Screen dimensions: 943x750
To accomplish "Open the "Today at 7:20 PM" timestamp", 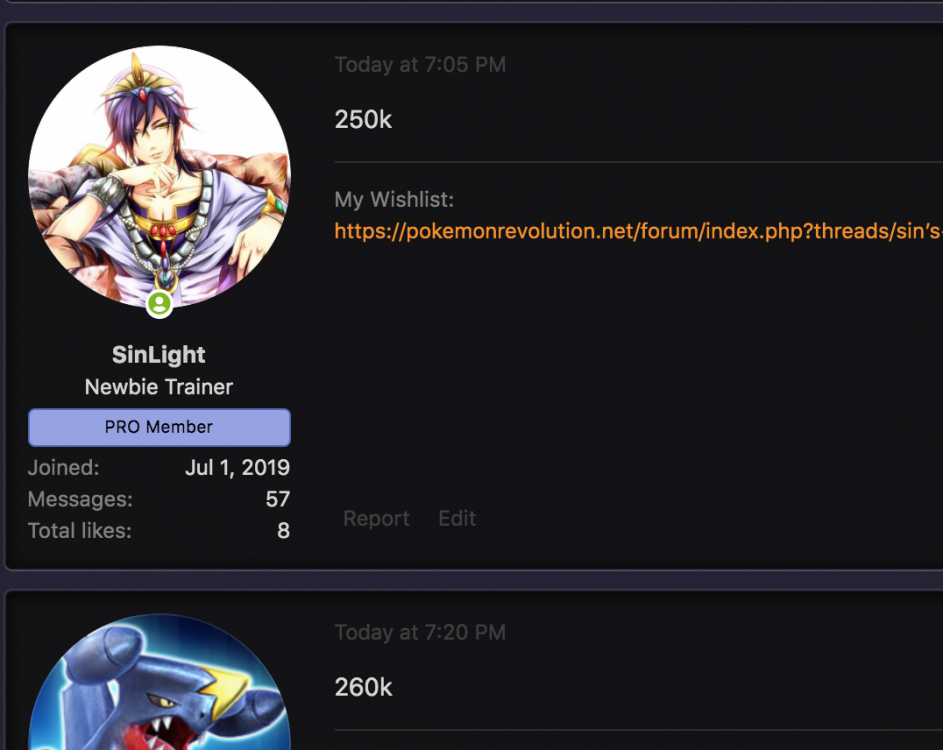I will coord(420,632).
